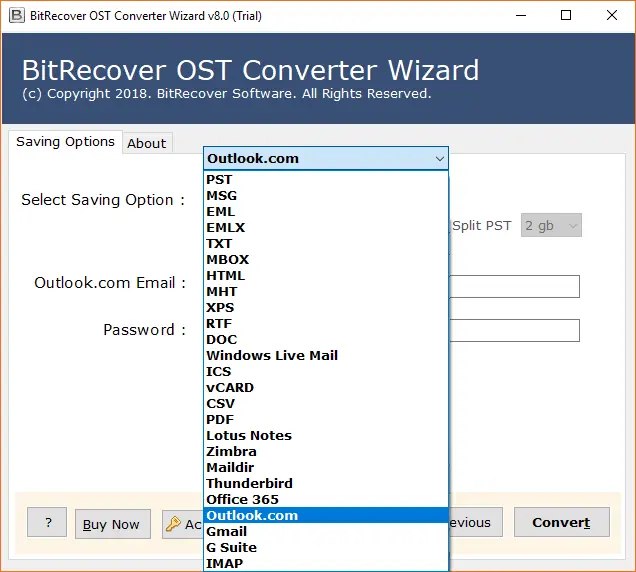Select MHT in the dropdown list
Viewport: 636px width, 572px height.
click(x=326, y=291)
